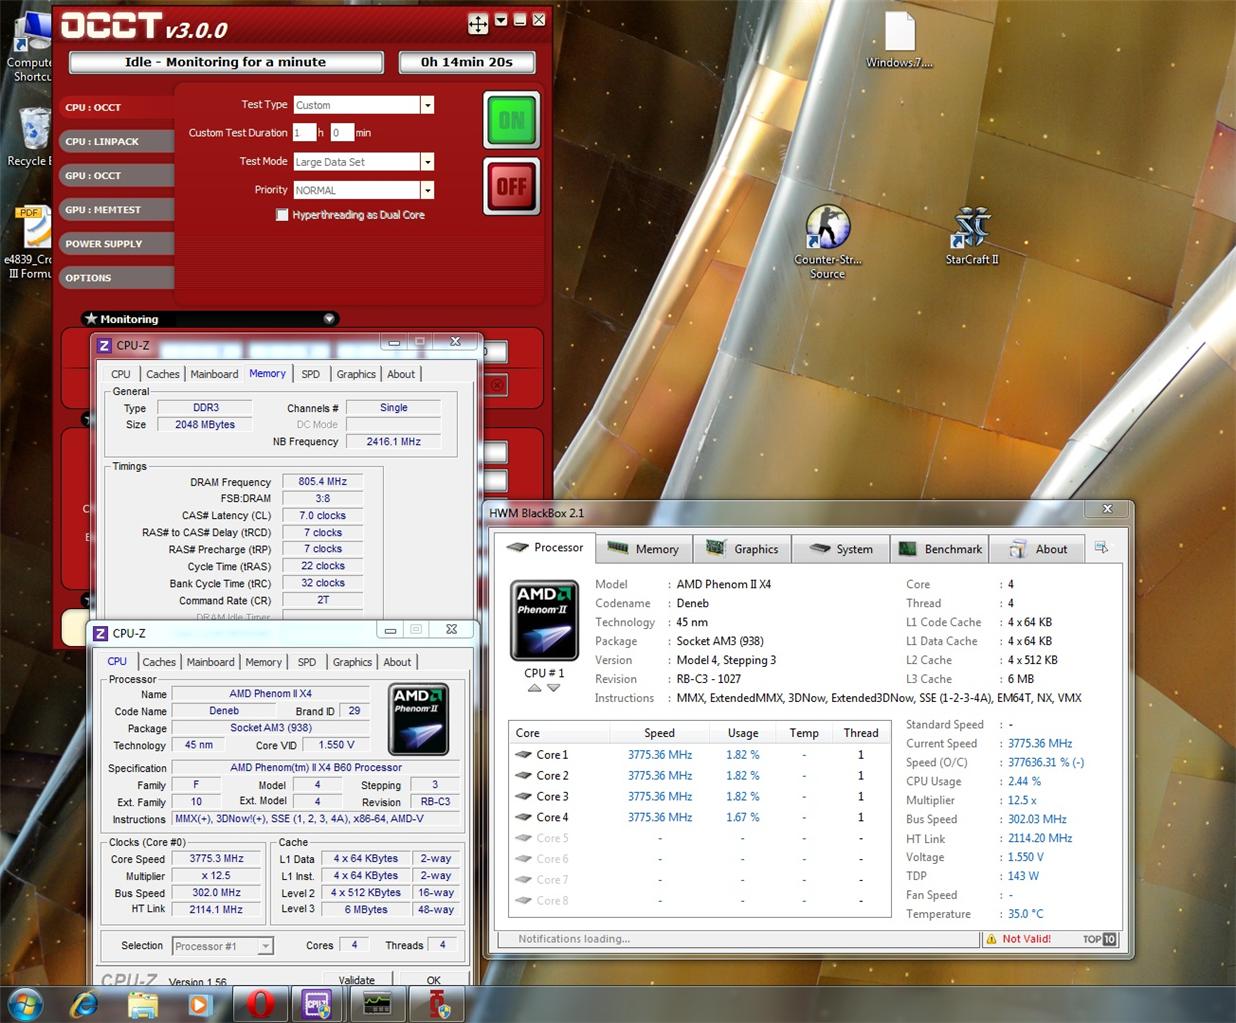Open the Recycle Bin desktop icon
The image size is (1236, 1023).
click(x=30, y=137)
